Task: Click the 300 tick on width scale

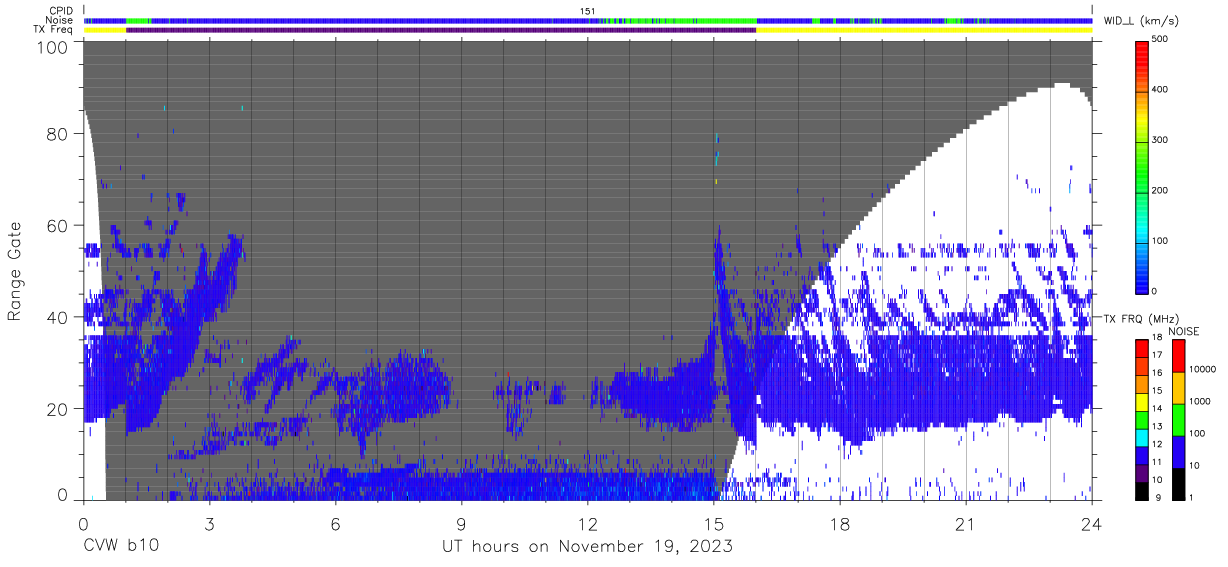Action: pyautogui.click(x=1161, y=140)
